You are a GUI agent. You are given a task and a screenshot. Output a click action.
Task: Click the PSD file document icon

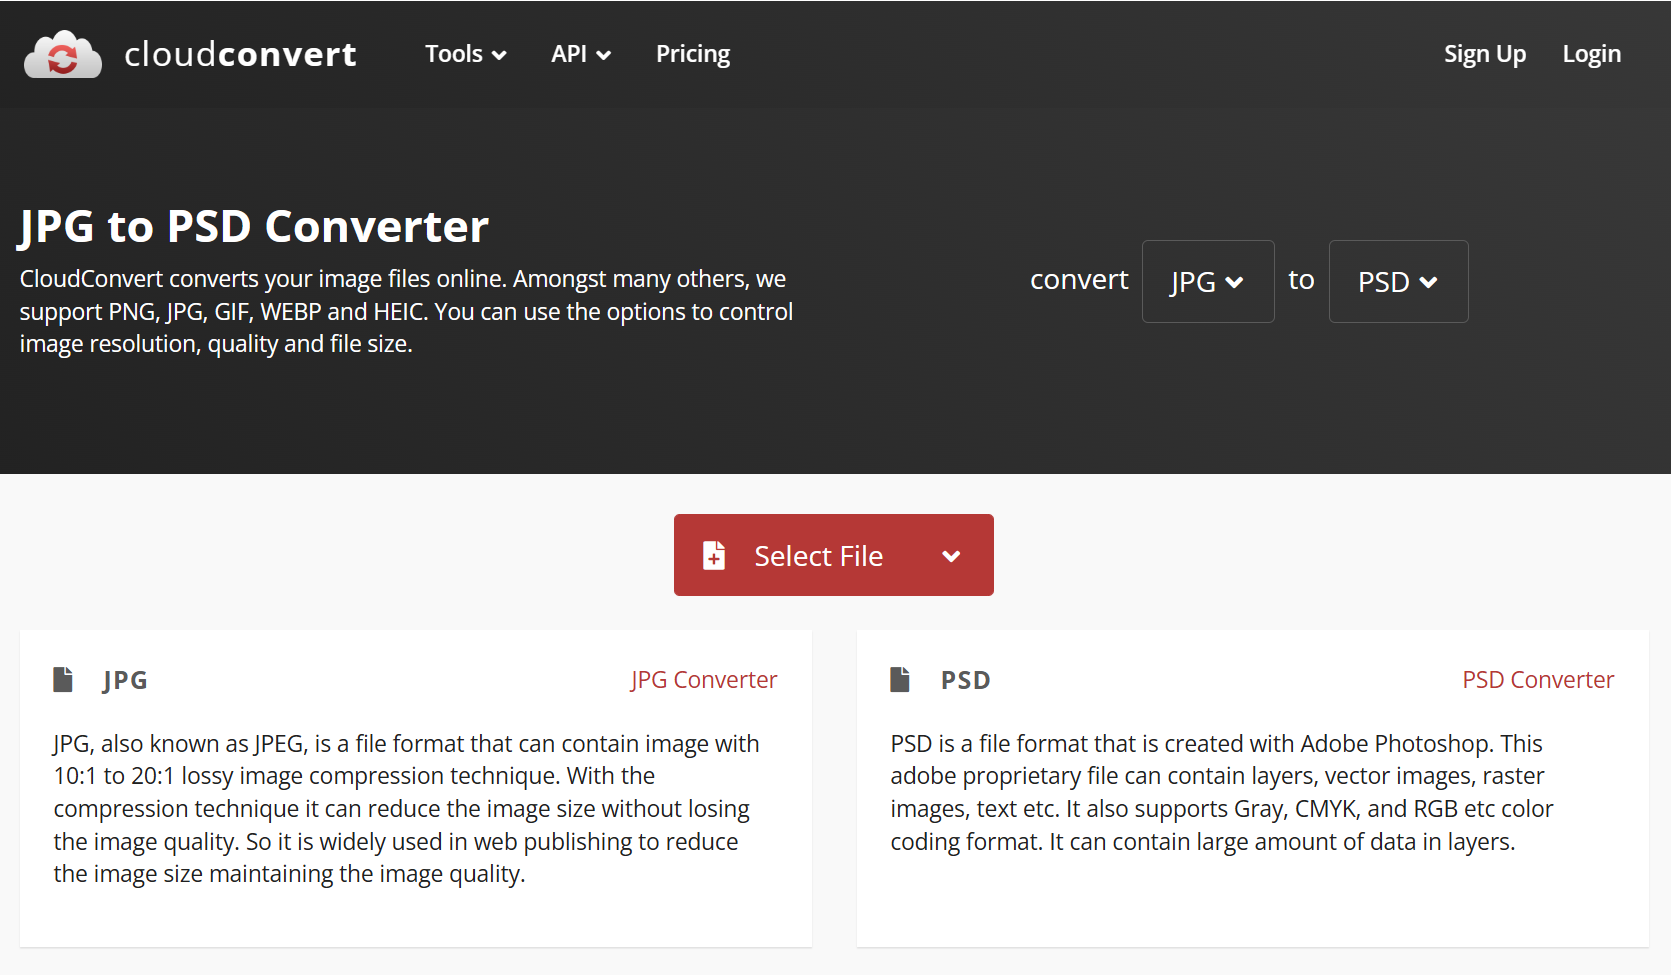900,680
